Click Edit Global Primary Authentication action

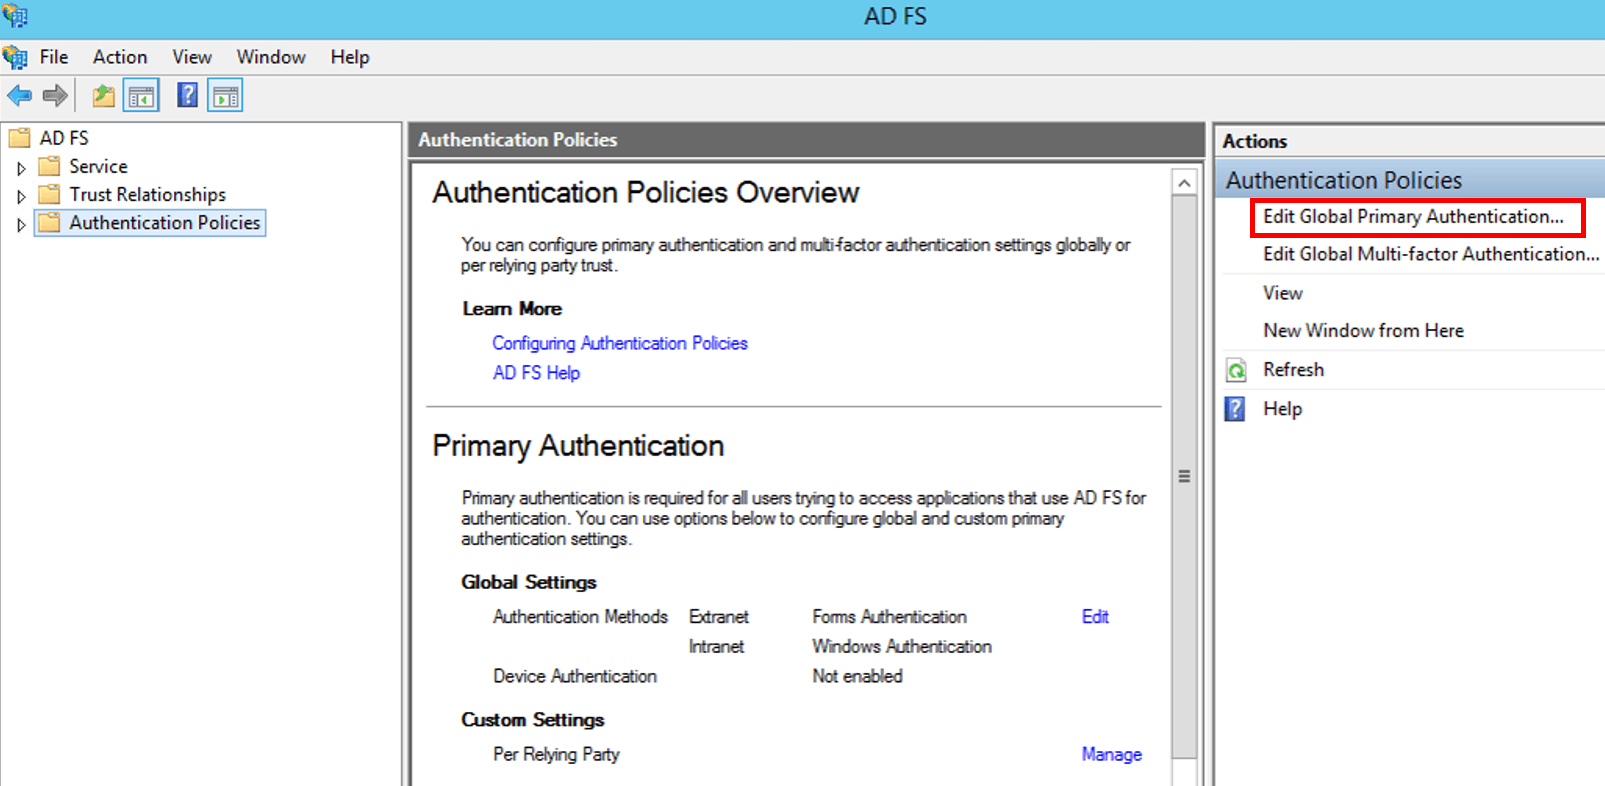1412,217
